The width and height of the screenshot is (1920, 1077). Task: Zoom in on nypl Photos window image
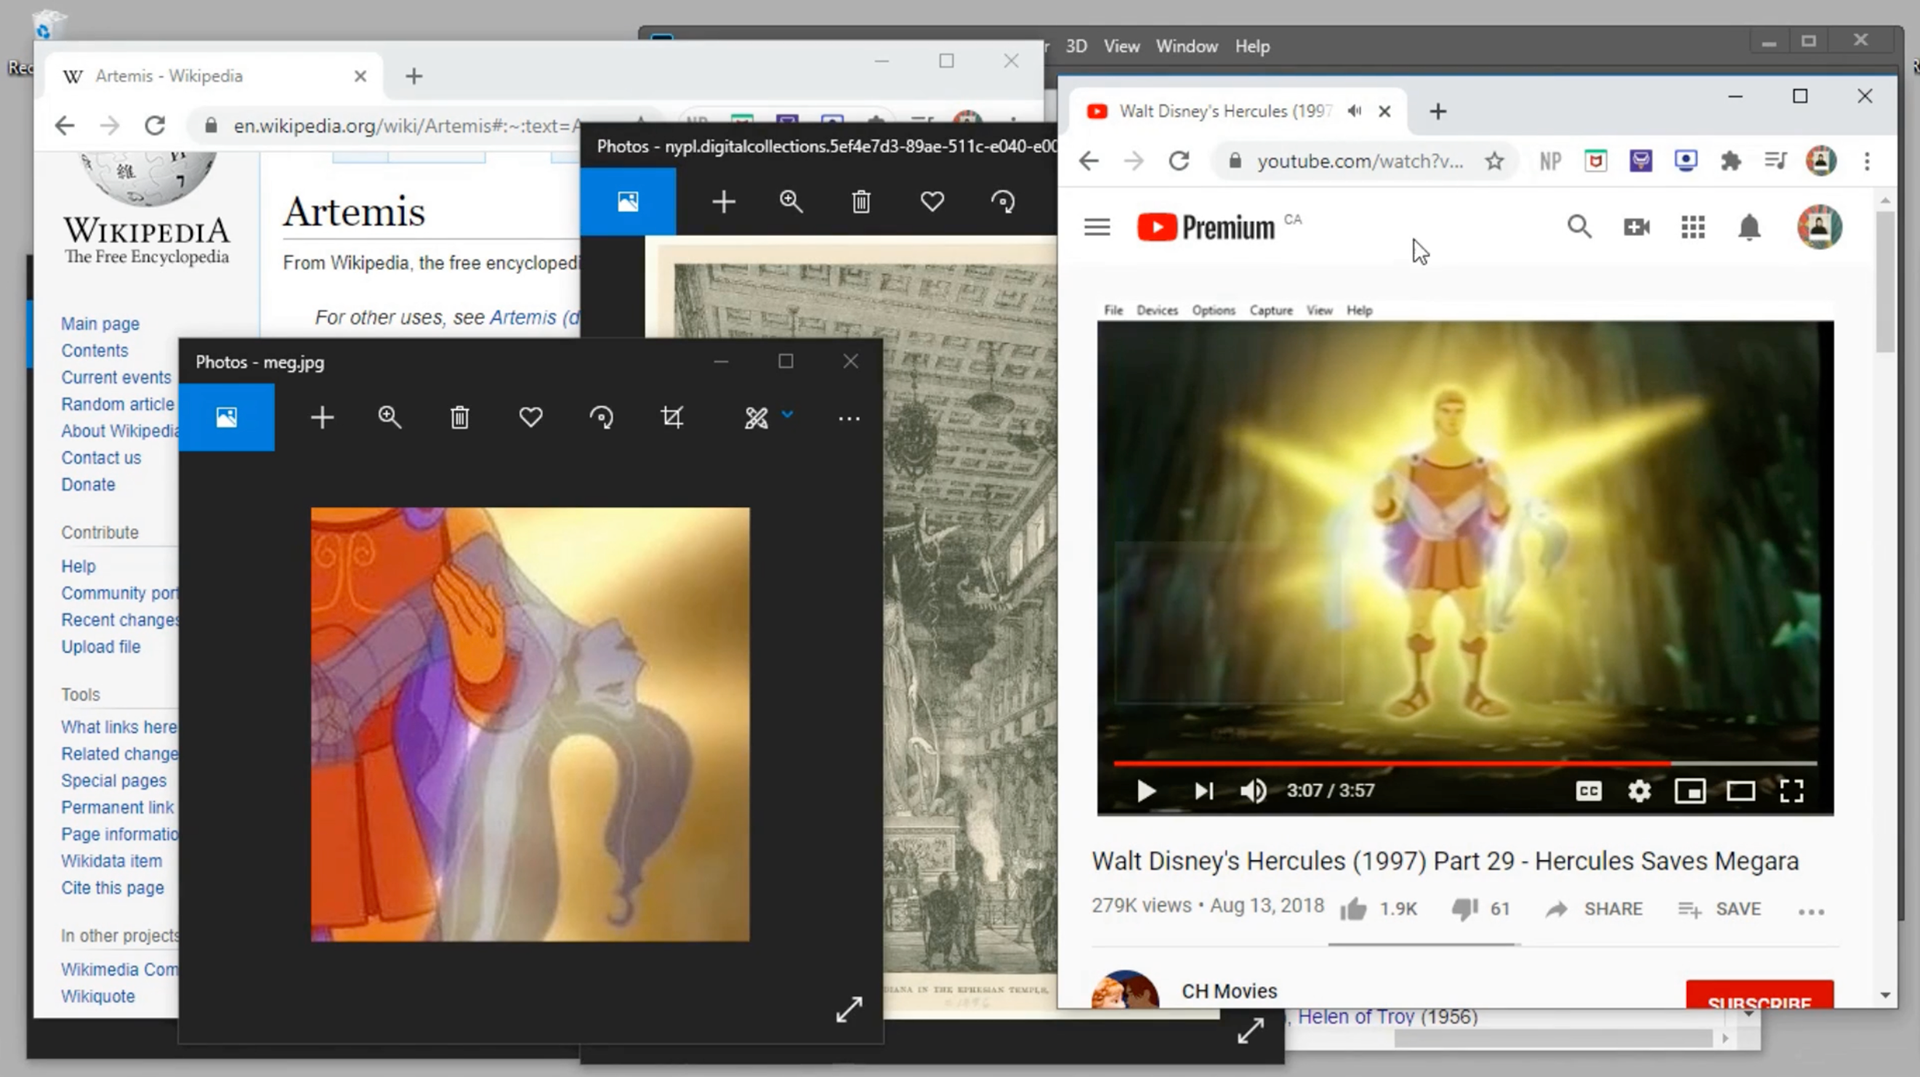(791, 202)
